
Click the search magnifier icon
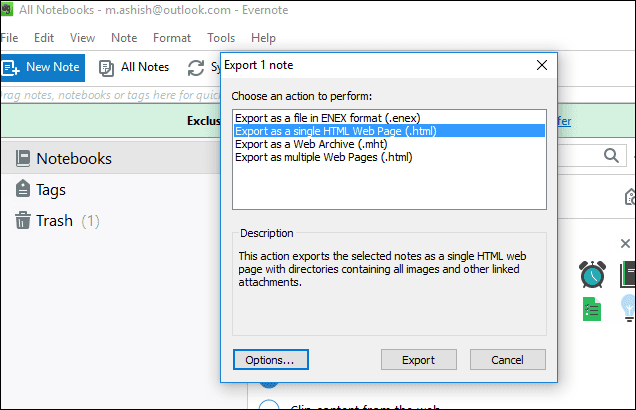(x=611, y=155)
